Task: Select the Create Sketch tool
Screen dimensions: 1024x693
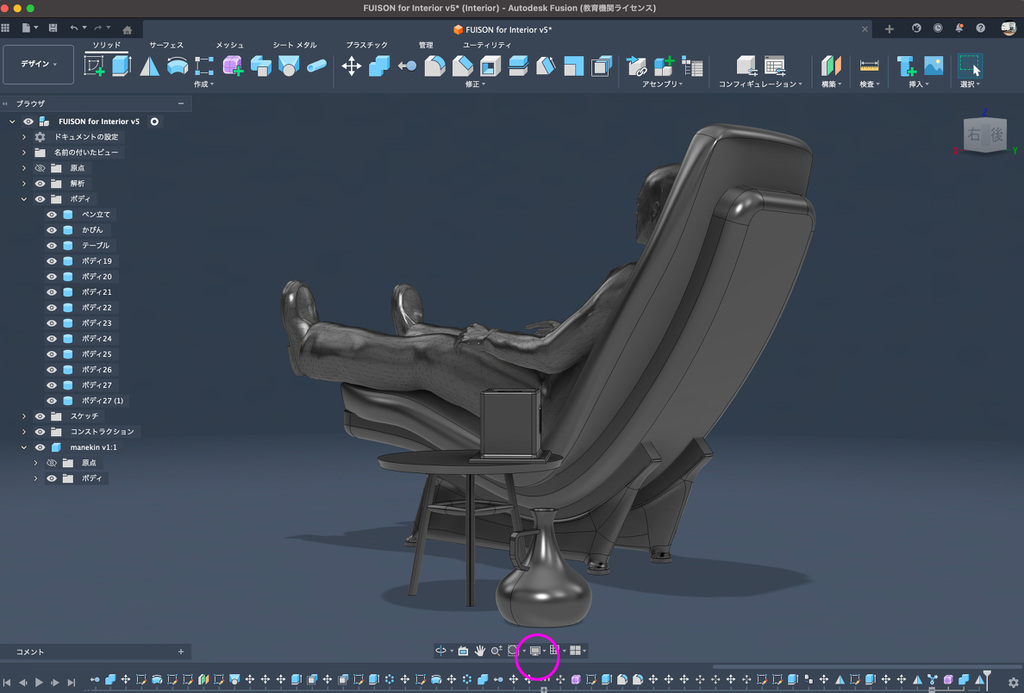Action: click(95, 66)
